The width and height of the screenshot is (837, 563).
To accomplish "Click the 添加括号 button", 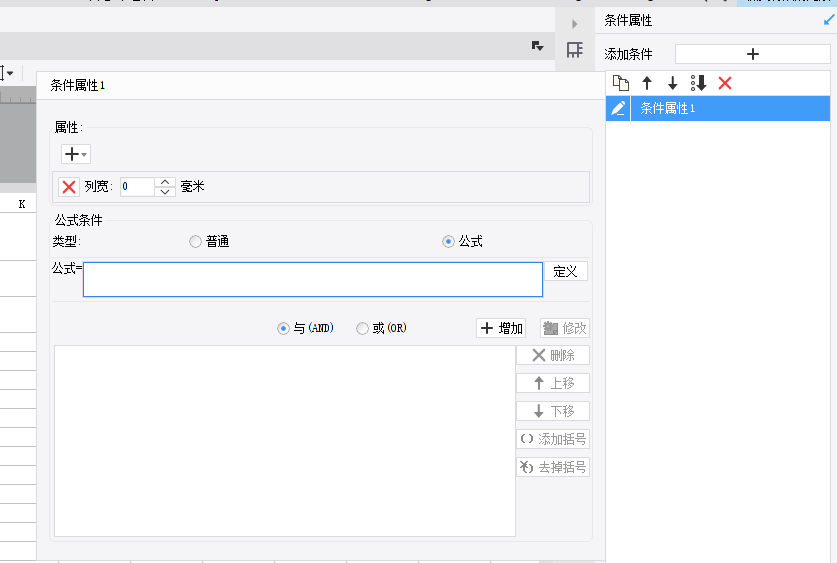I will pos(553,439).
